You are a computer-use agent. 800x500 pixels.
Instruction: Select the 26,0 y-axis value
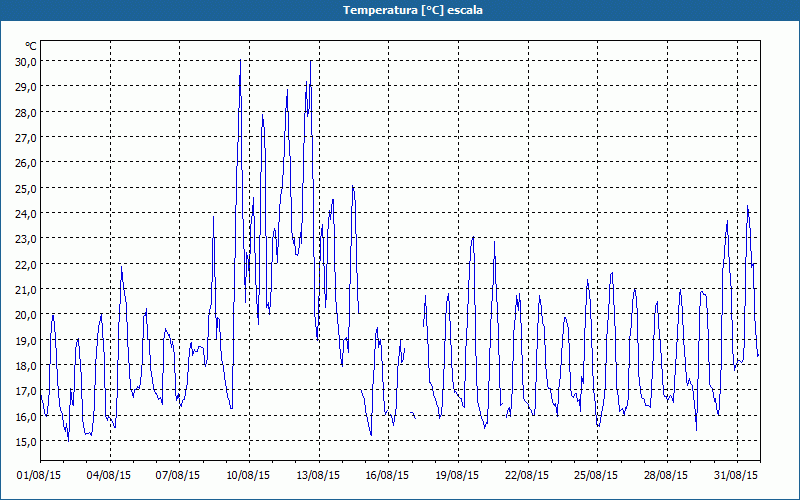coord(26,163)
